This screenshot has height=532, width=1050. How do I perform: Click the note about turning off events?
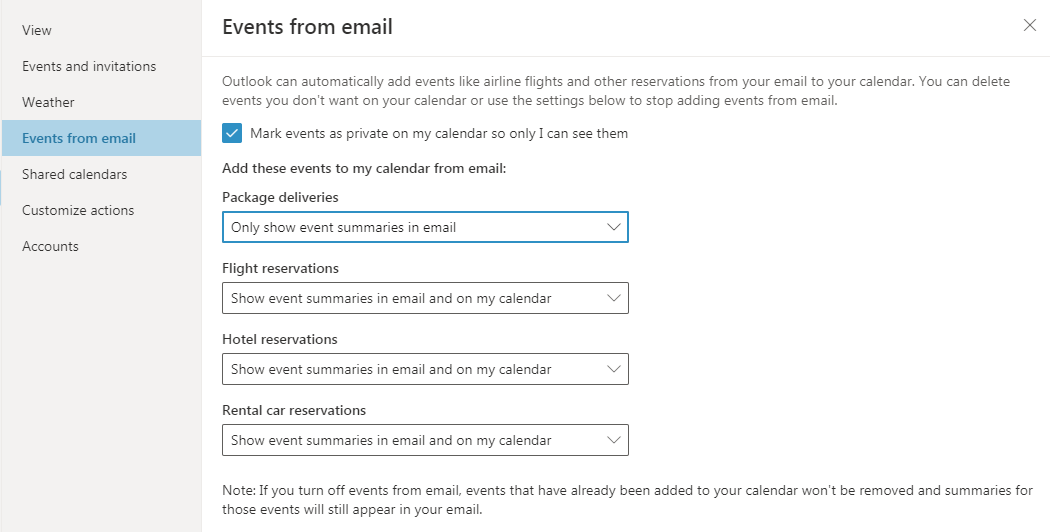[628, 500]
